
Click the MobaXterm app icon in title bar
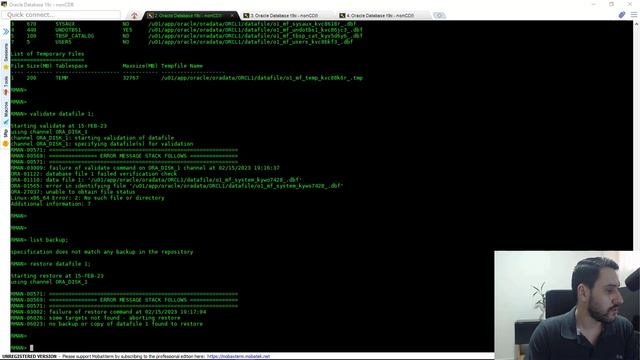(x=4, y=4)
